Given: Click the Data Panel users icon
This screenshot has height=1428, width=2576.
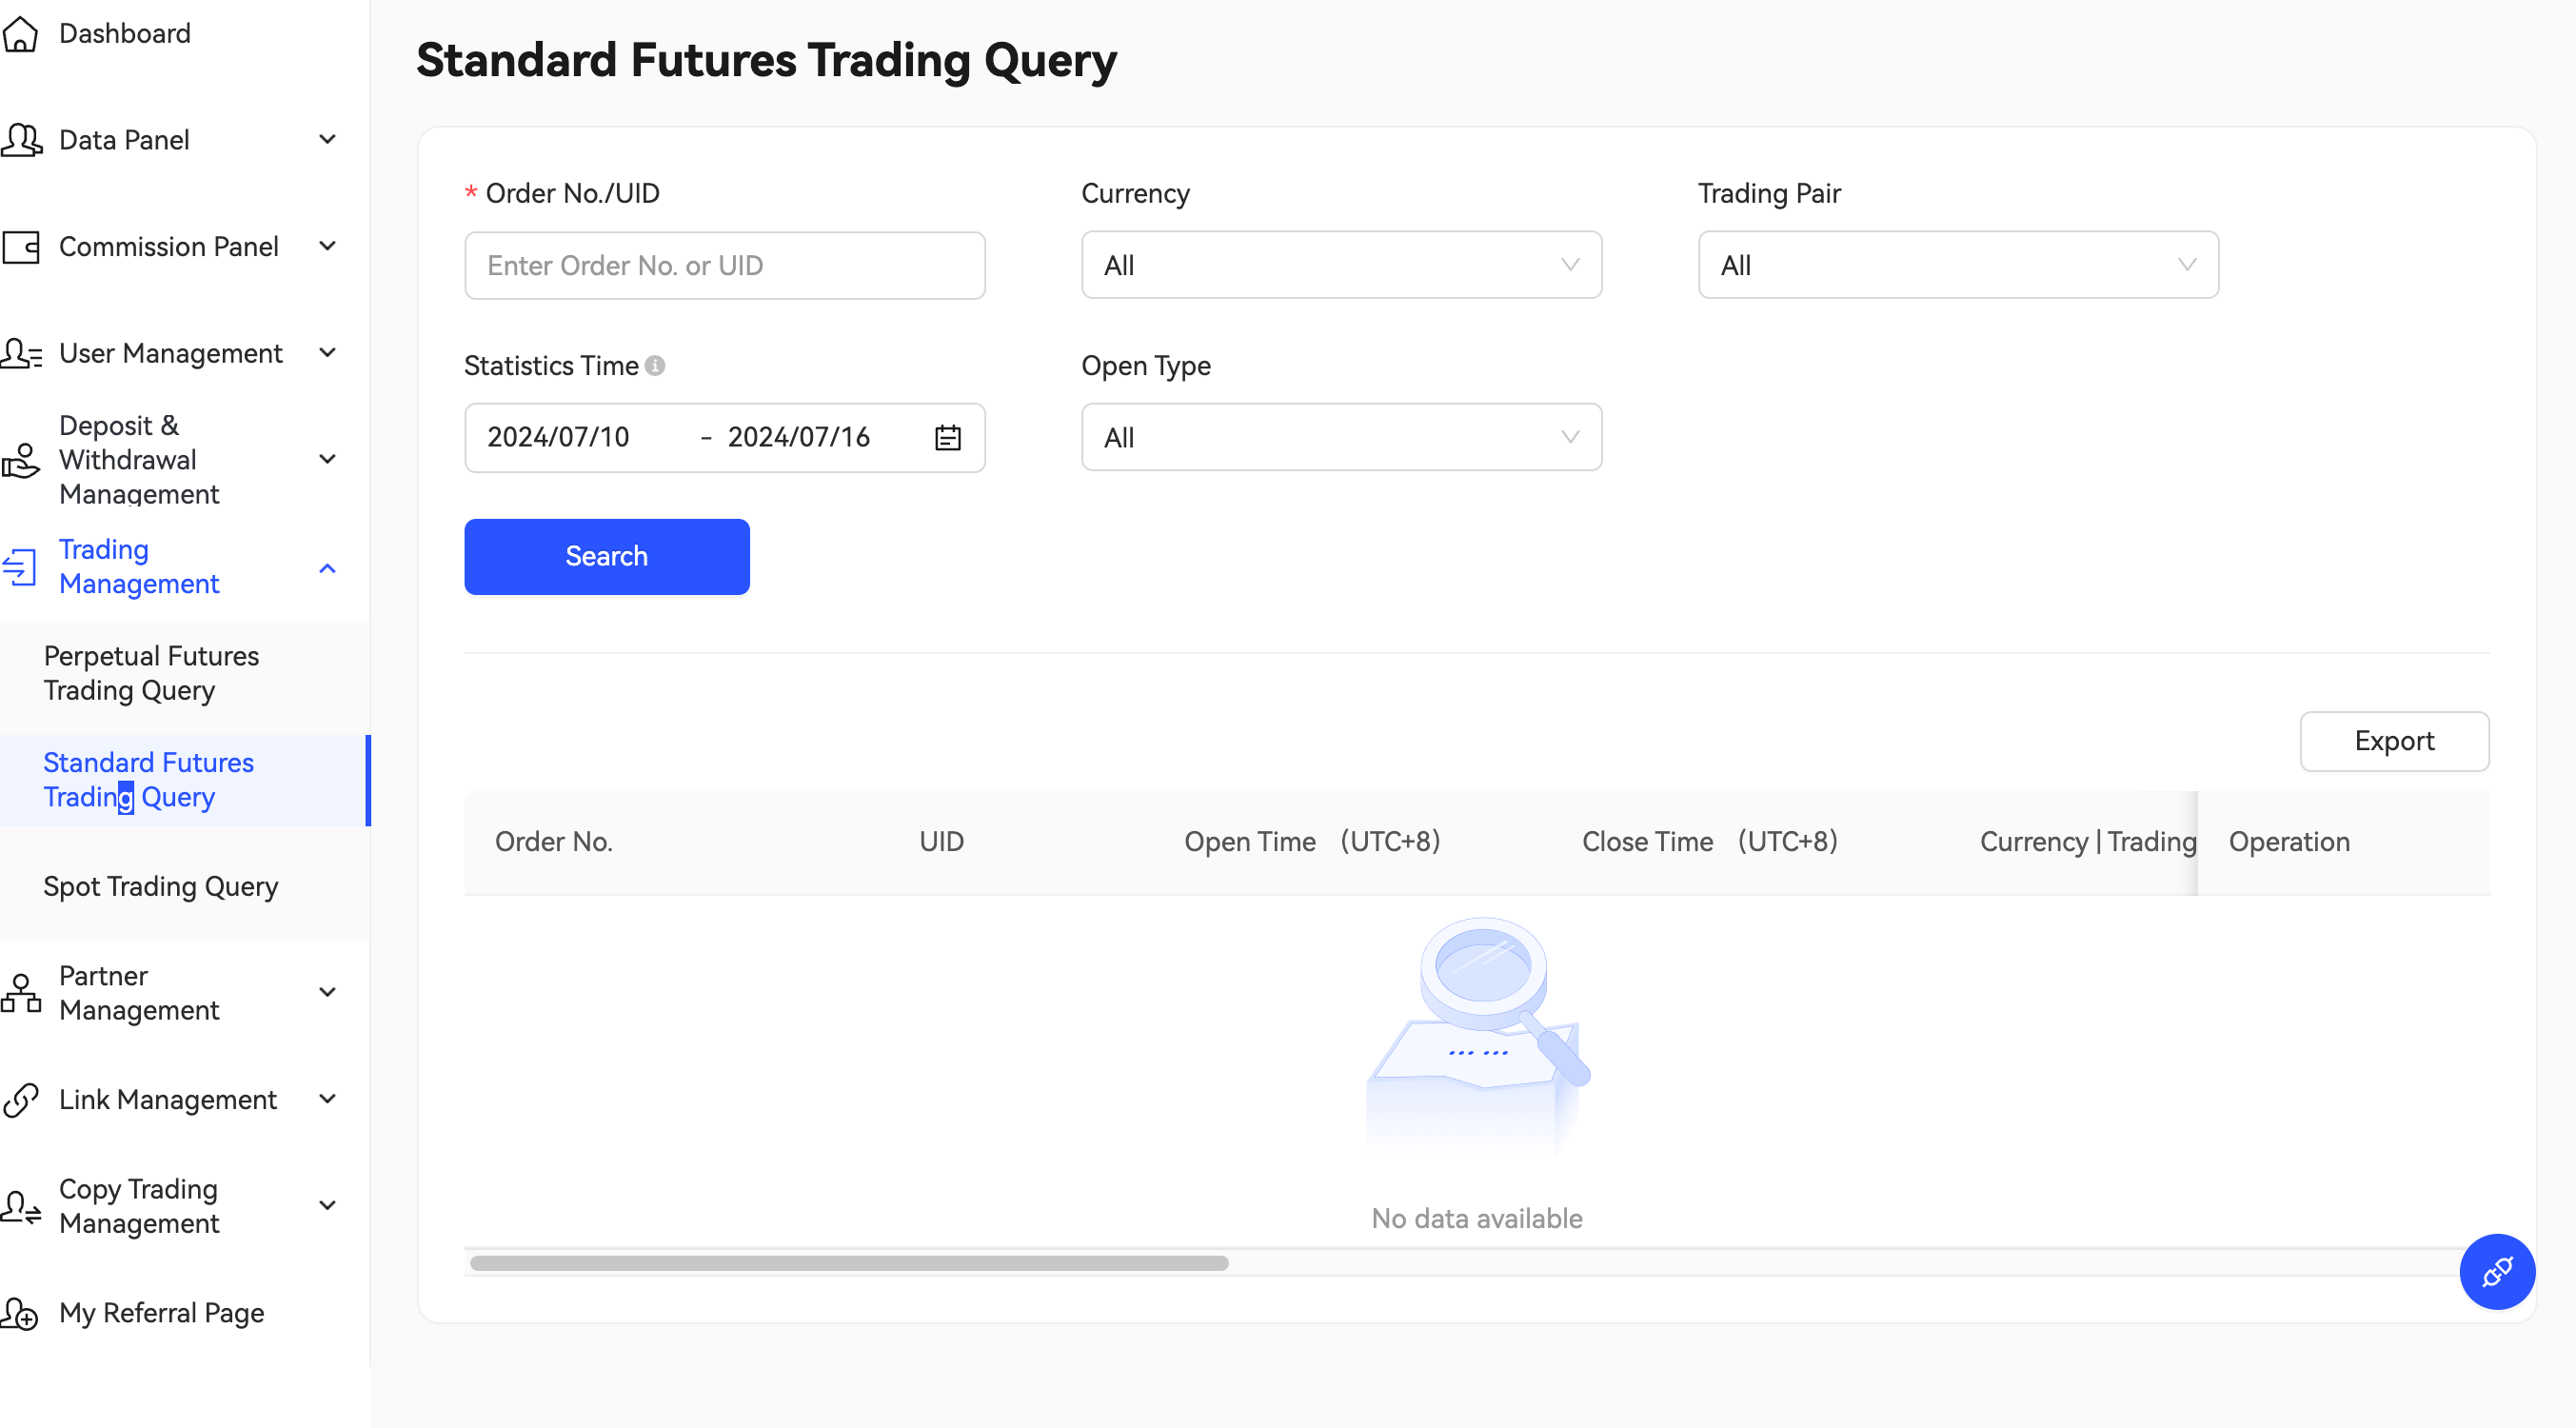Looking at the screenshot, I should click(21, 140).
